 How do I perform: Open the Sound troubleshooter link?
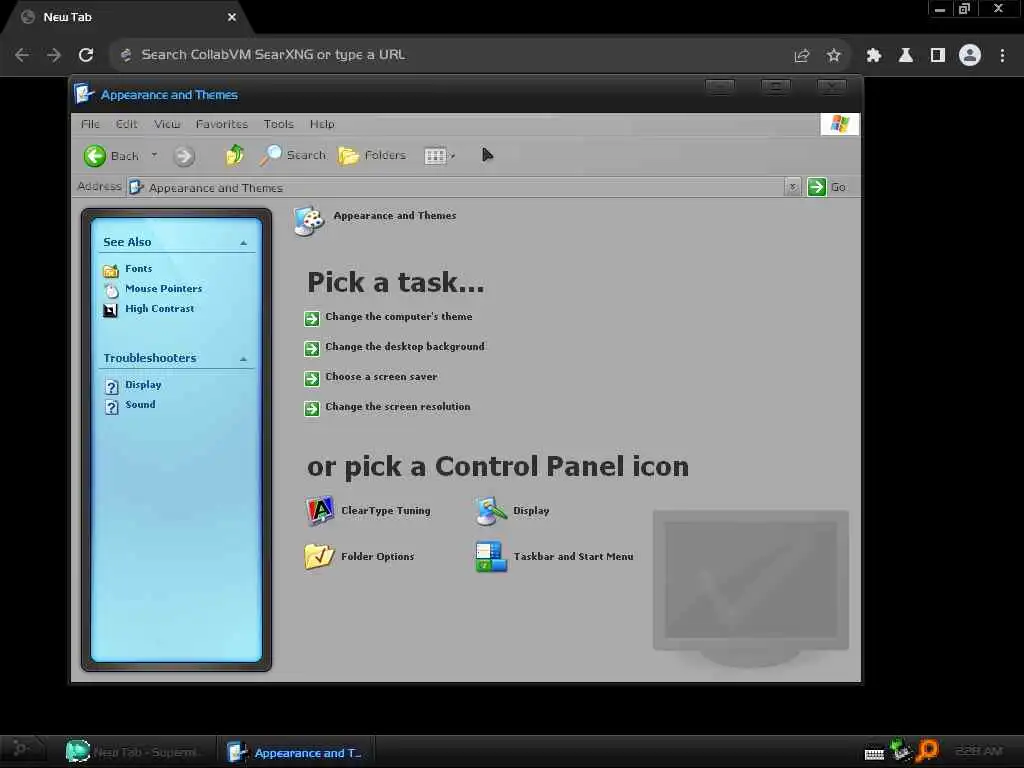point(140,404)
